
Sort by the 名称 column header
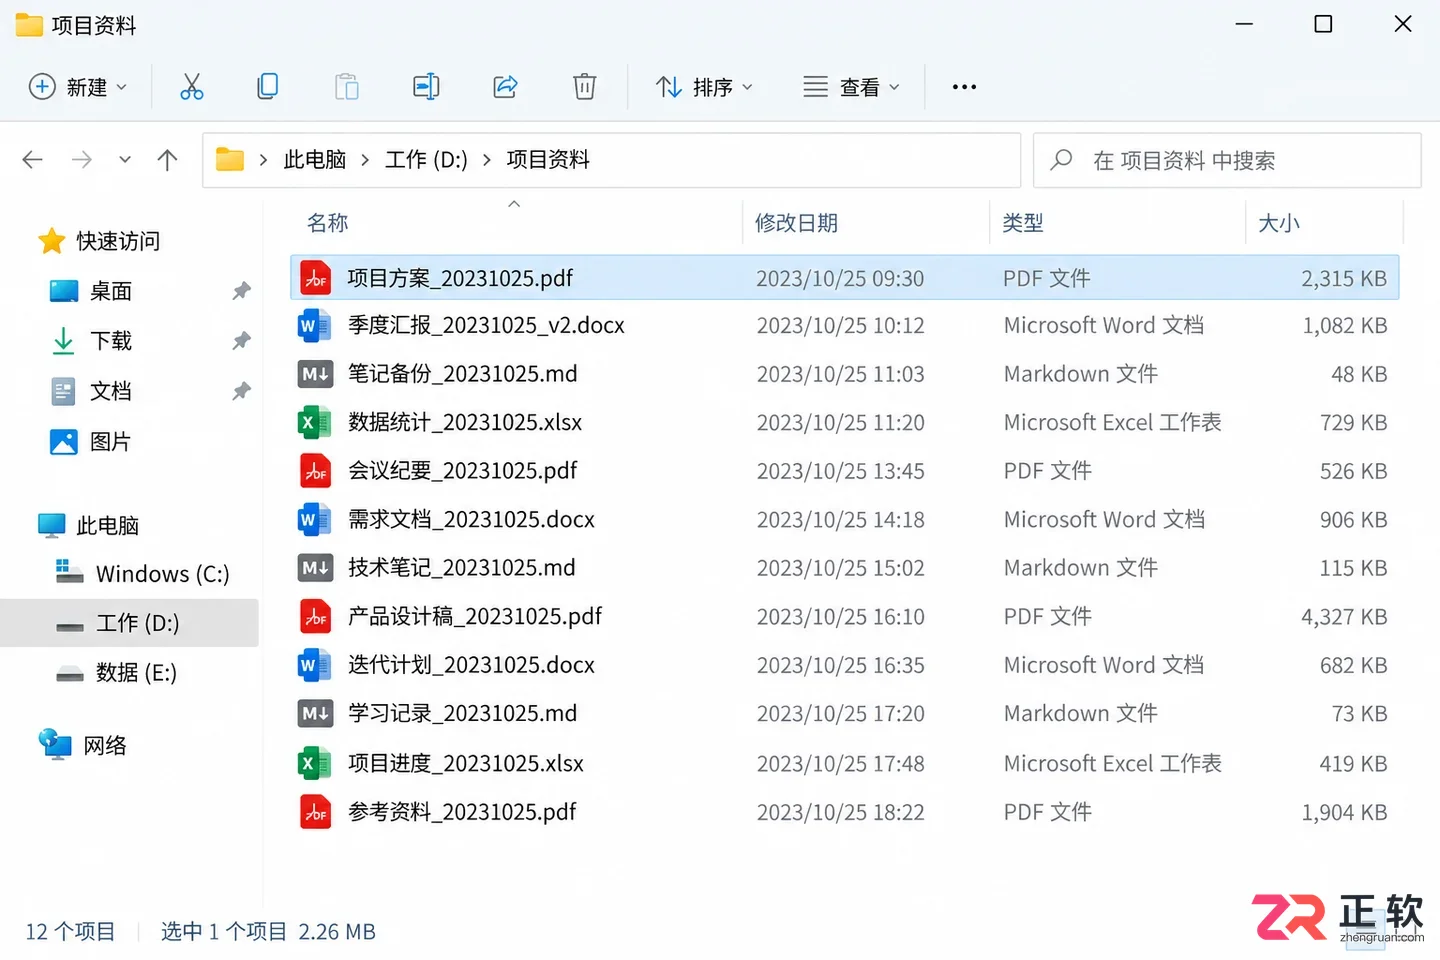(x=328, y=223)
